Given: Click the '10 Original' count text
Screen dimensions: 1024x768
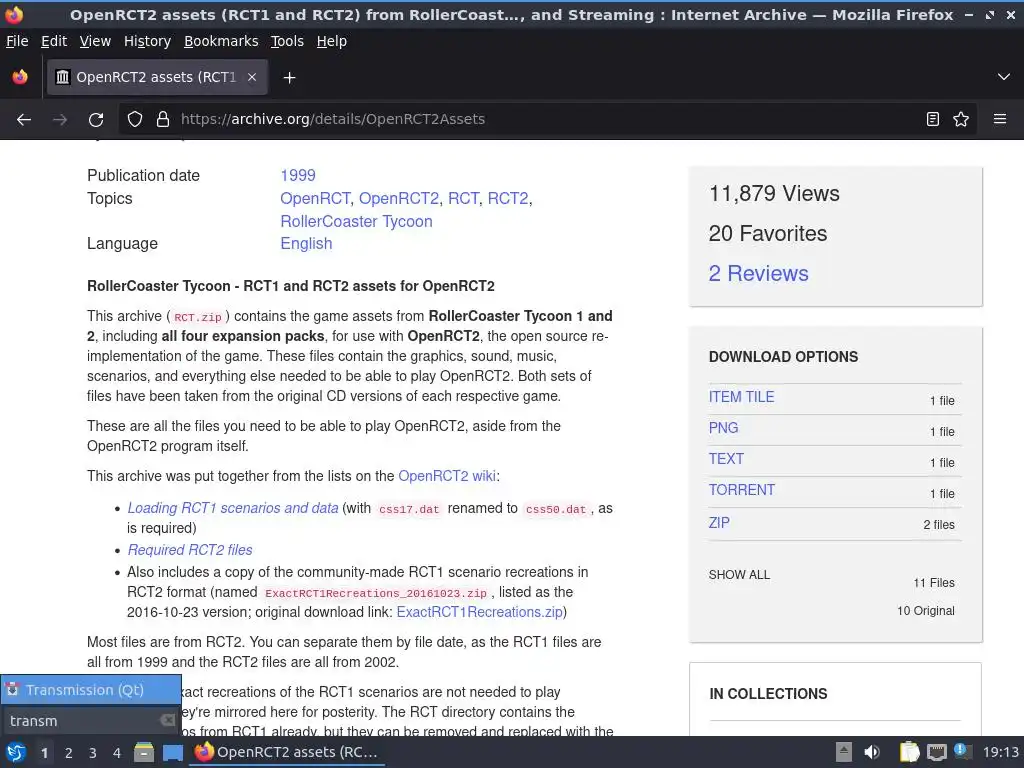Looking at the screenshot, I should [925, 611].
